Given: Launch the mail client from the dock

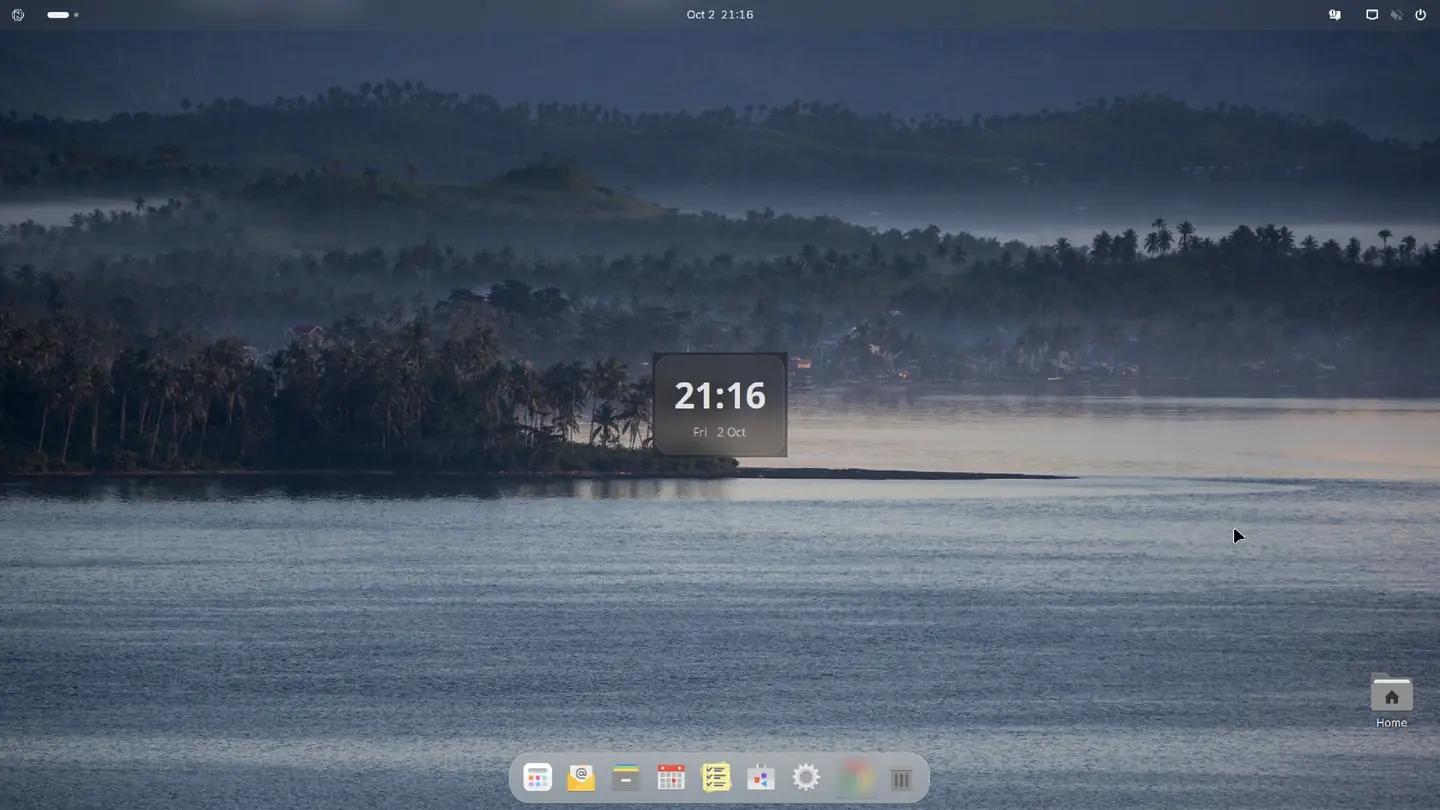Looking at the screenshot, I should [x=581, y=778].
